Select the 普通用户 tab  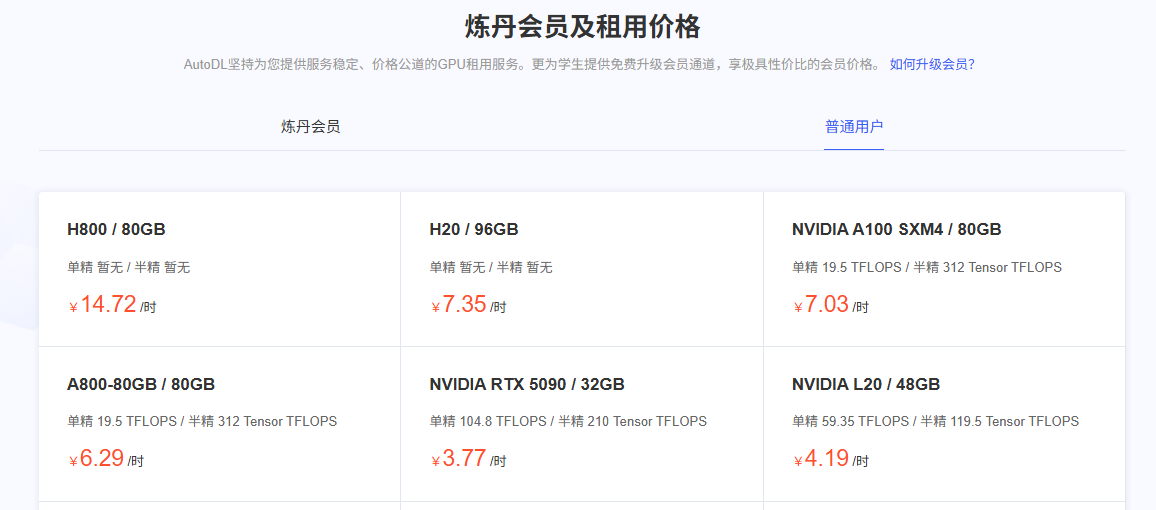pos(853,127)
